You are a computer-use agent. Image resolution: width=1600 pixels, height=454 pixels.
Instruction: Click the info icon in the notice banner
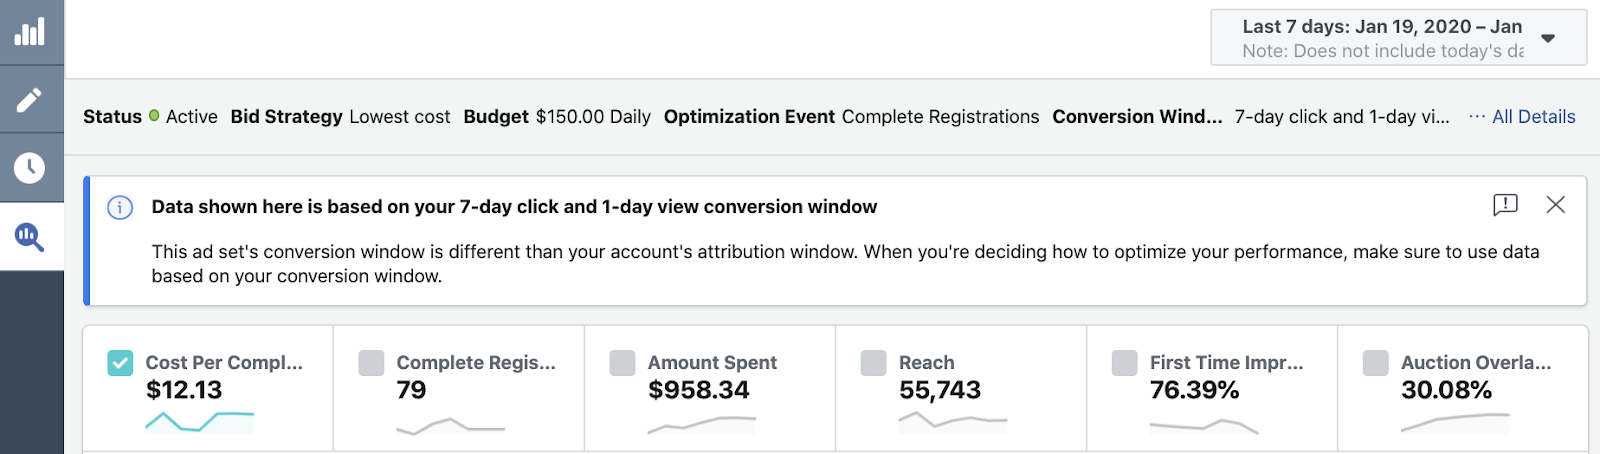(120, 208)
